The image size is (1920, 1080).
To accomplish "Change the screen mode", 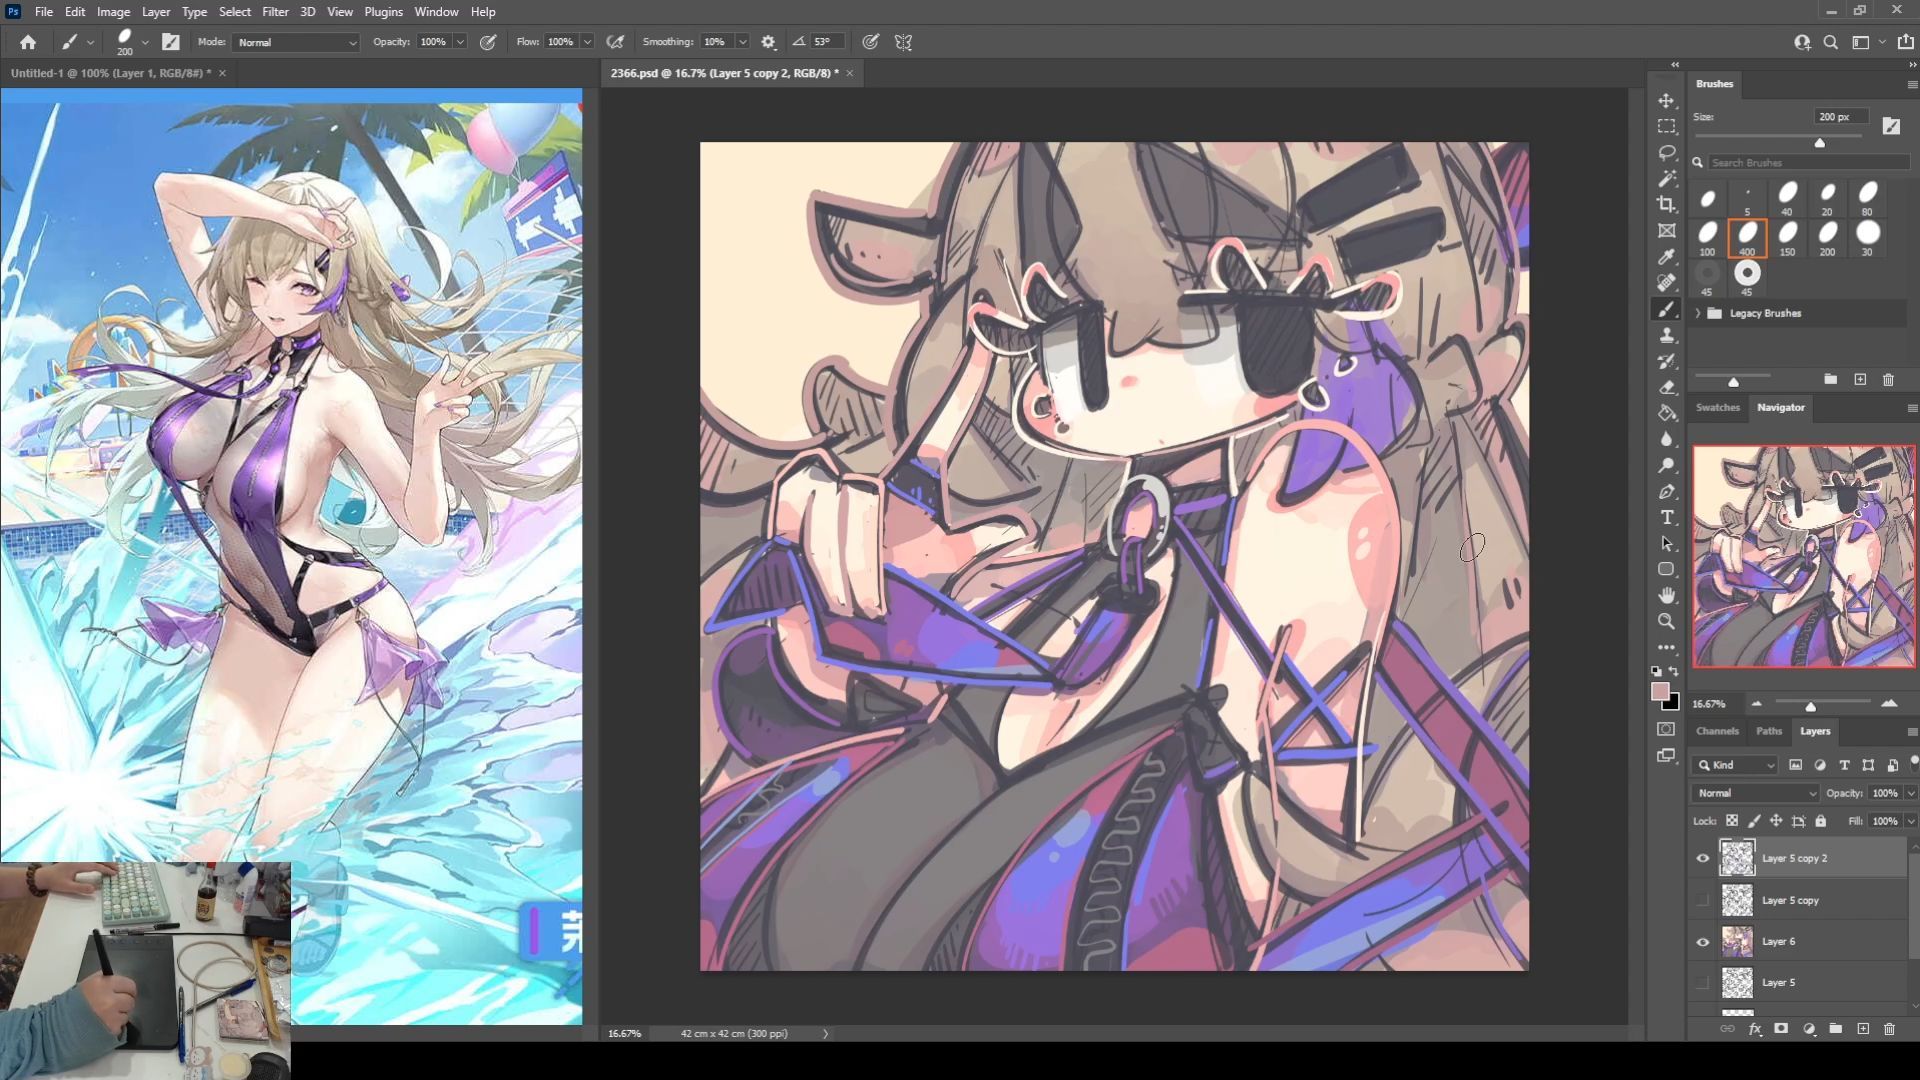I will [1666, 756].
